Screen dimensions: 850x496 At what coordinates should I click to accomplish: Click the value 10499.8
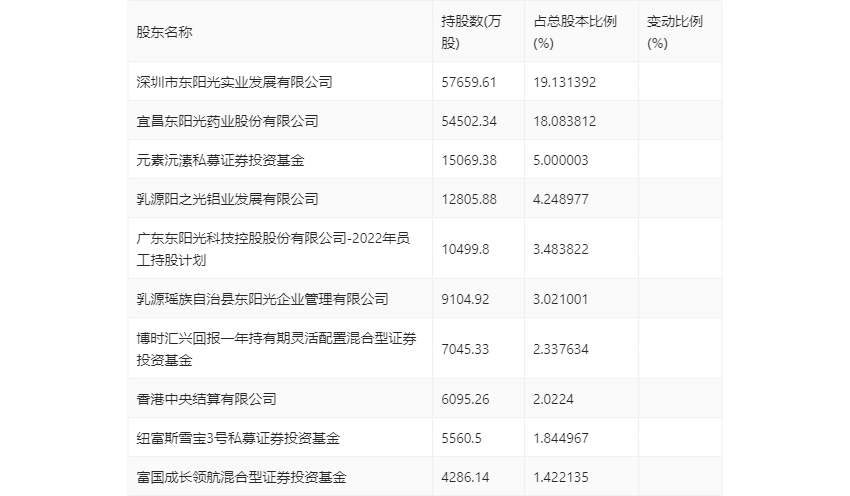coord(465,249)
